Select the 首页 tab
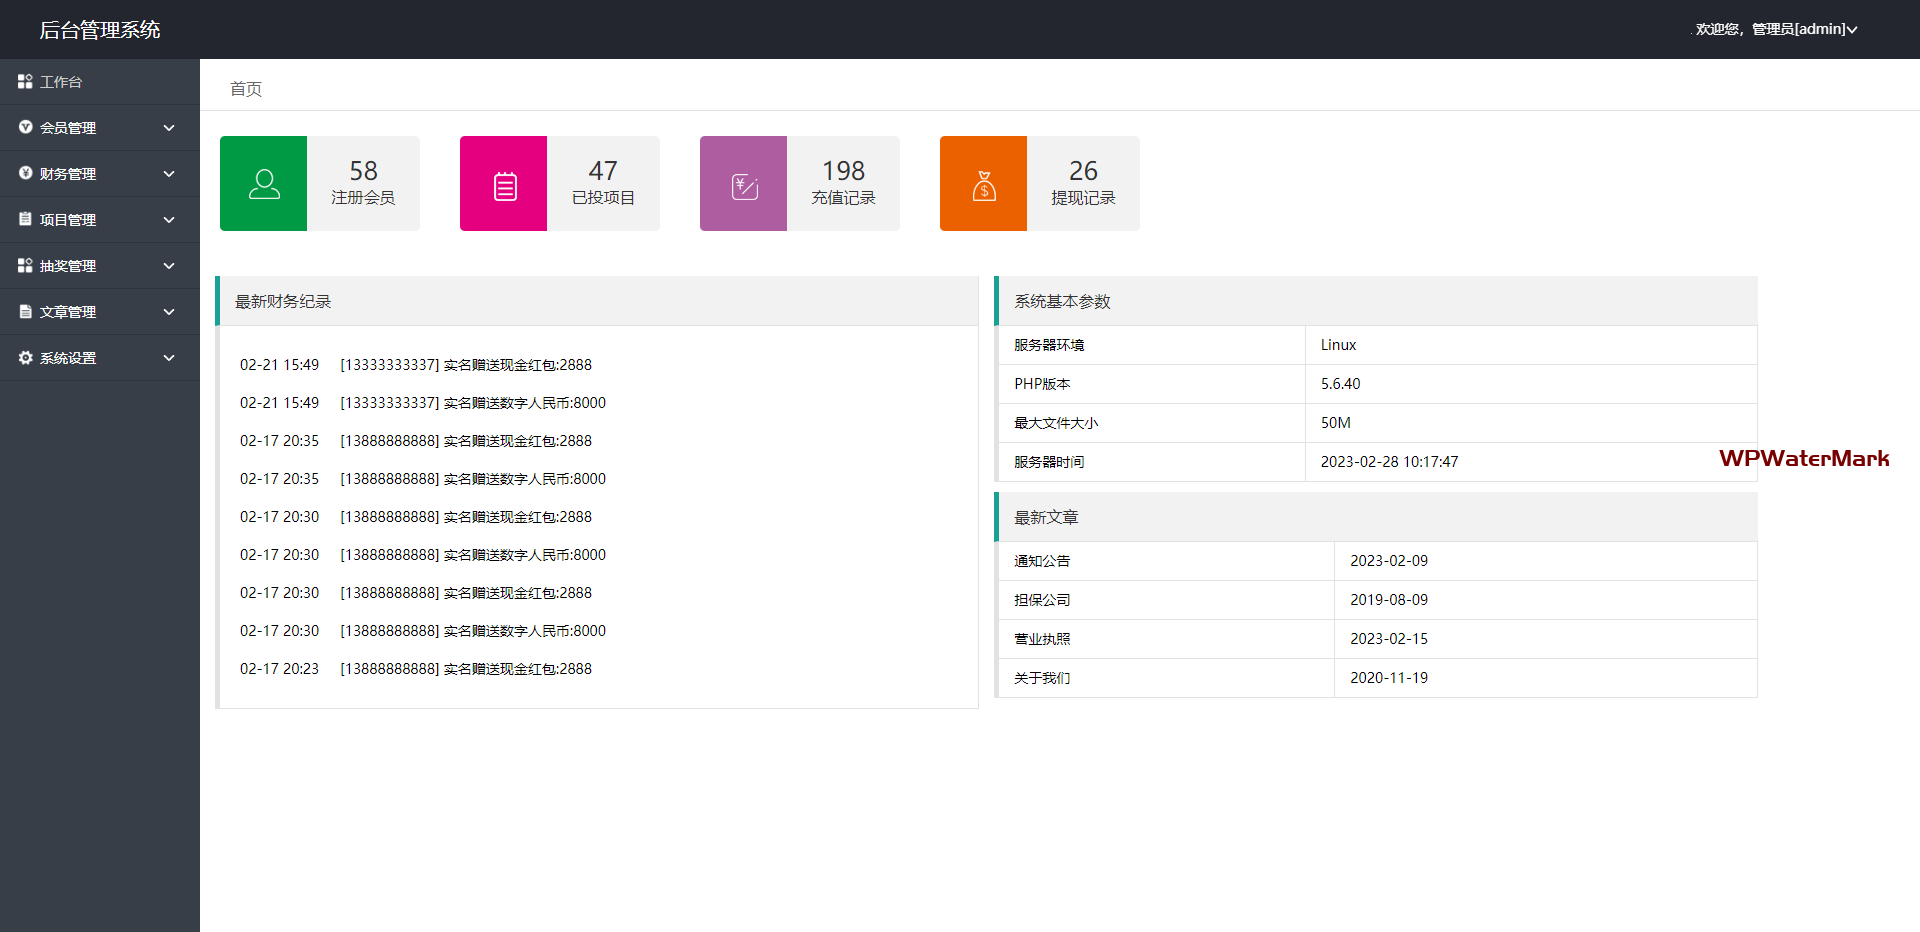This screenshot has height=932, width=1920. (x=246, y=89)
